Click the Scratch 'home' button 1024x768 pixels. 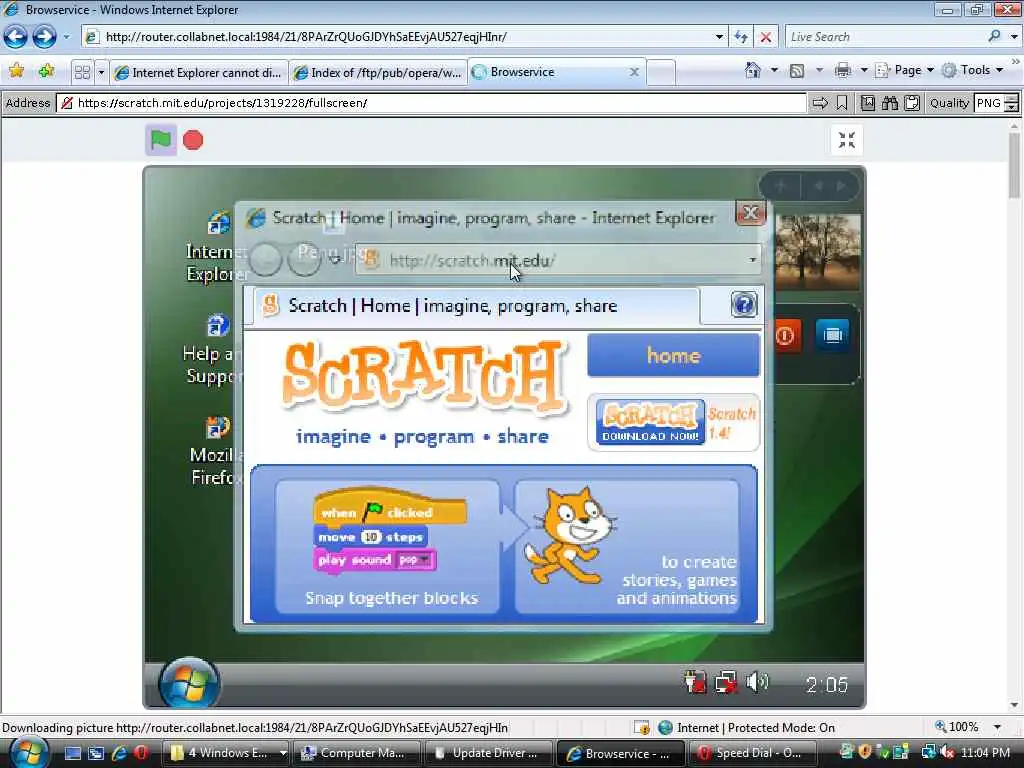click(673, 355)
